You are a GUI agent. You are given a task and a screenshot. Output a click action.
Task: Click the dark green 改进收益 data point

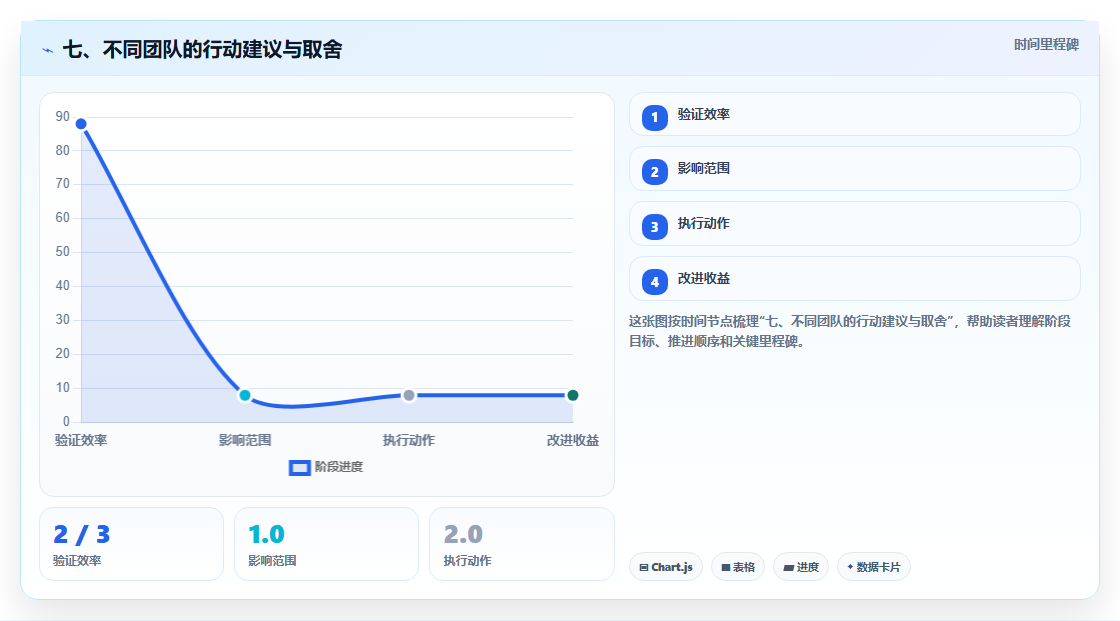click(x=572, y=395)
